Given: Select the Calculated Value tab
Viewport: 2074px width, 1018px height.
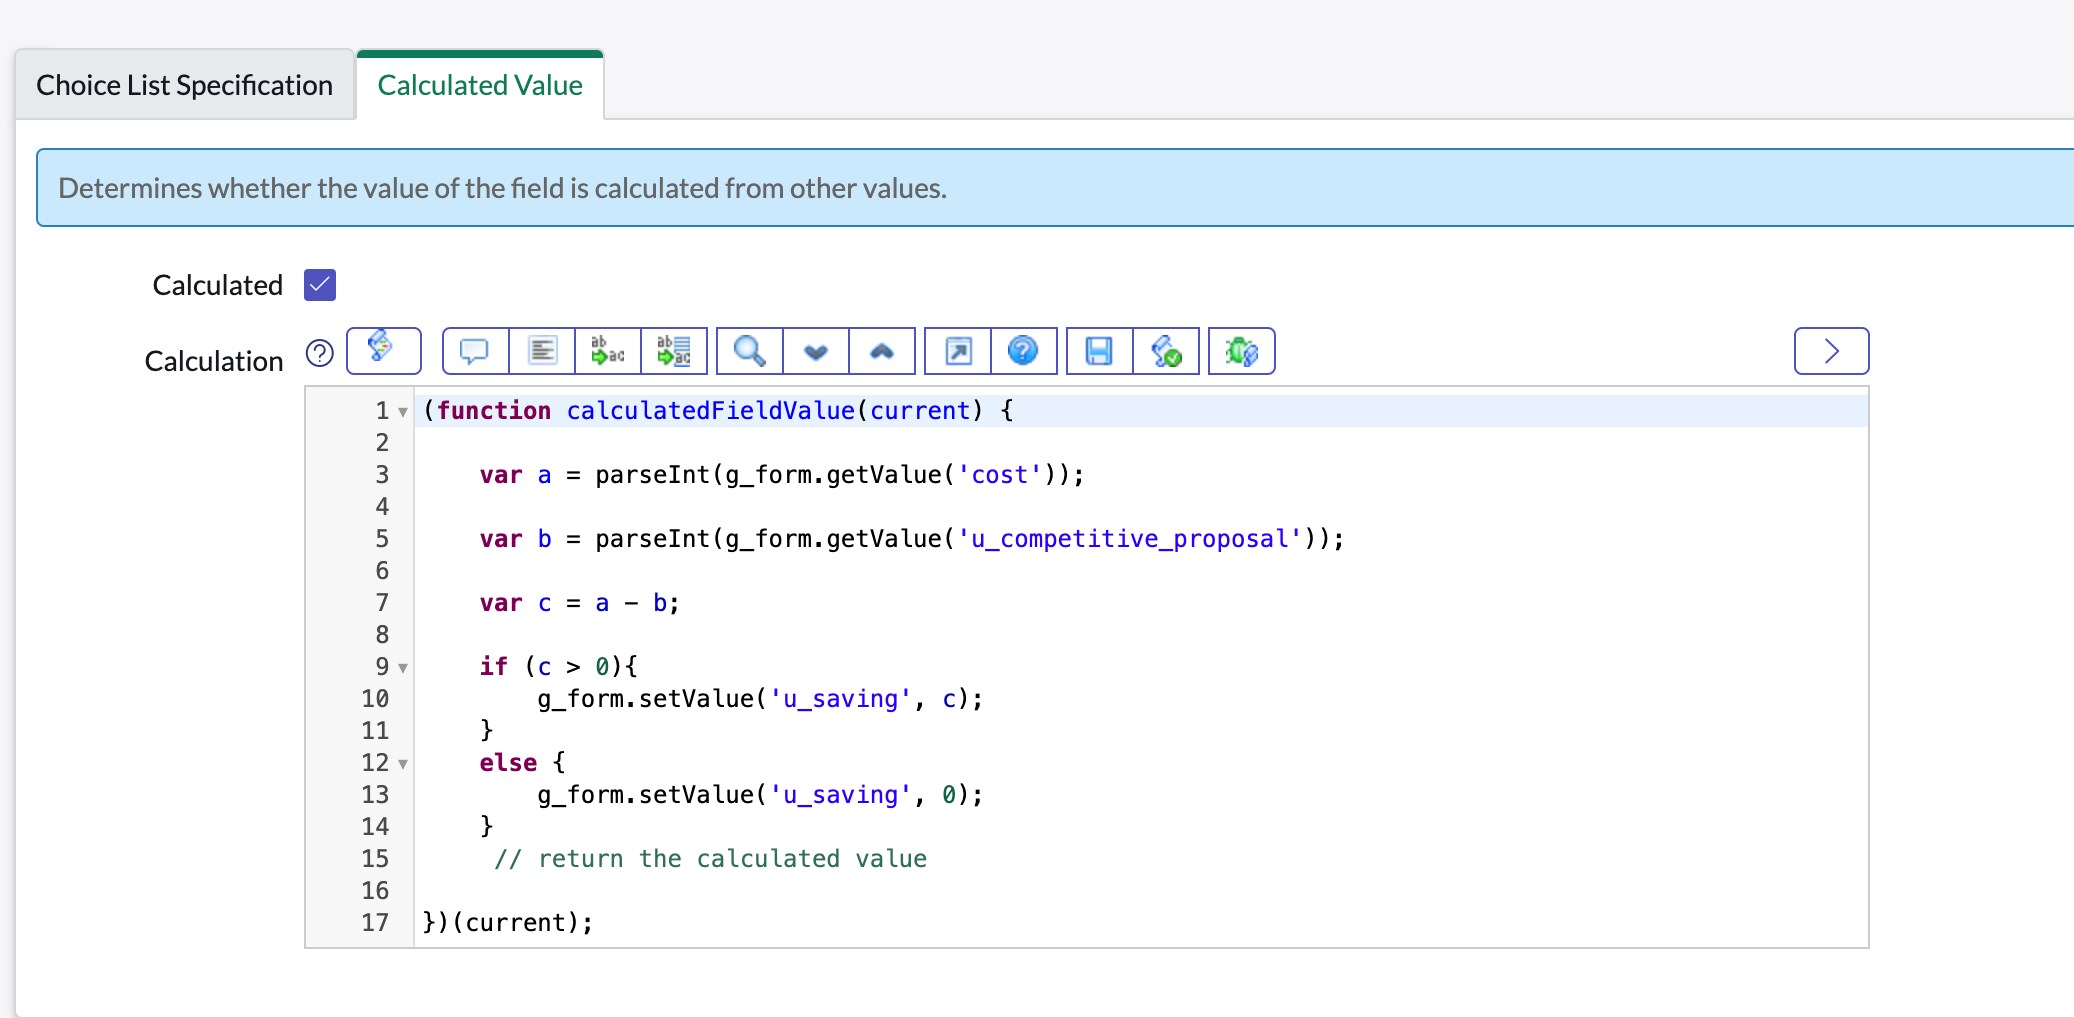Looking at the screenshot, I should [x=480, y=86].
